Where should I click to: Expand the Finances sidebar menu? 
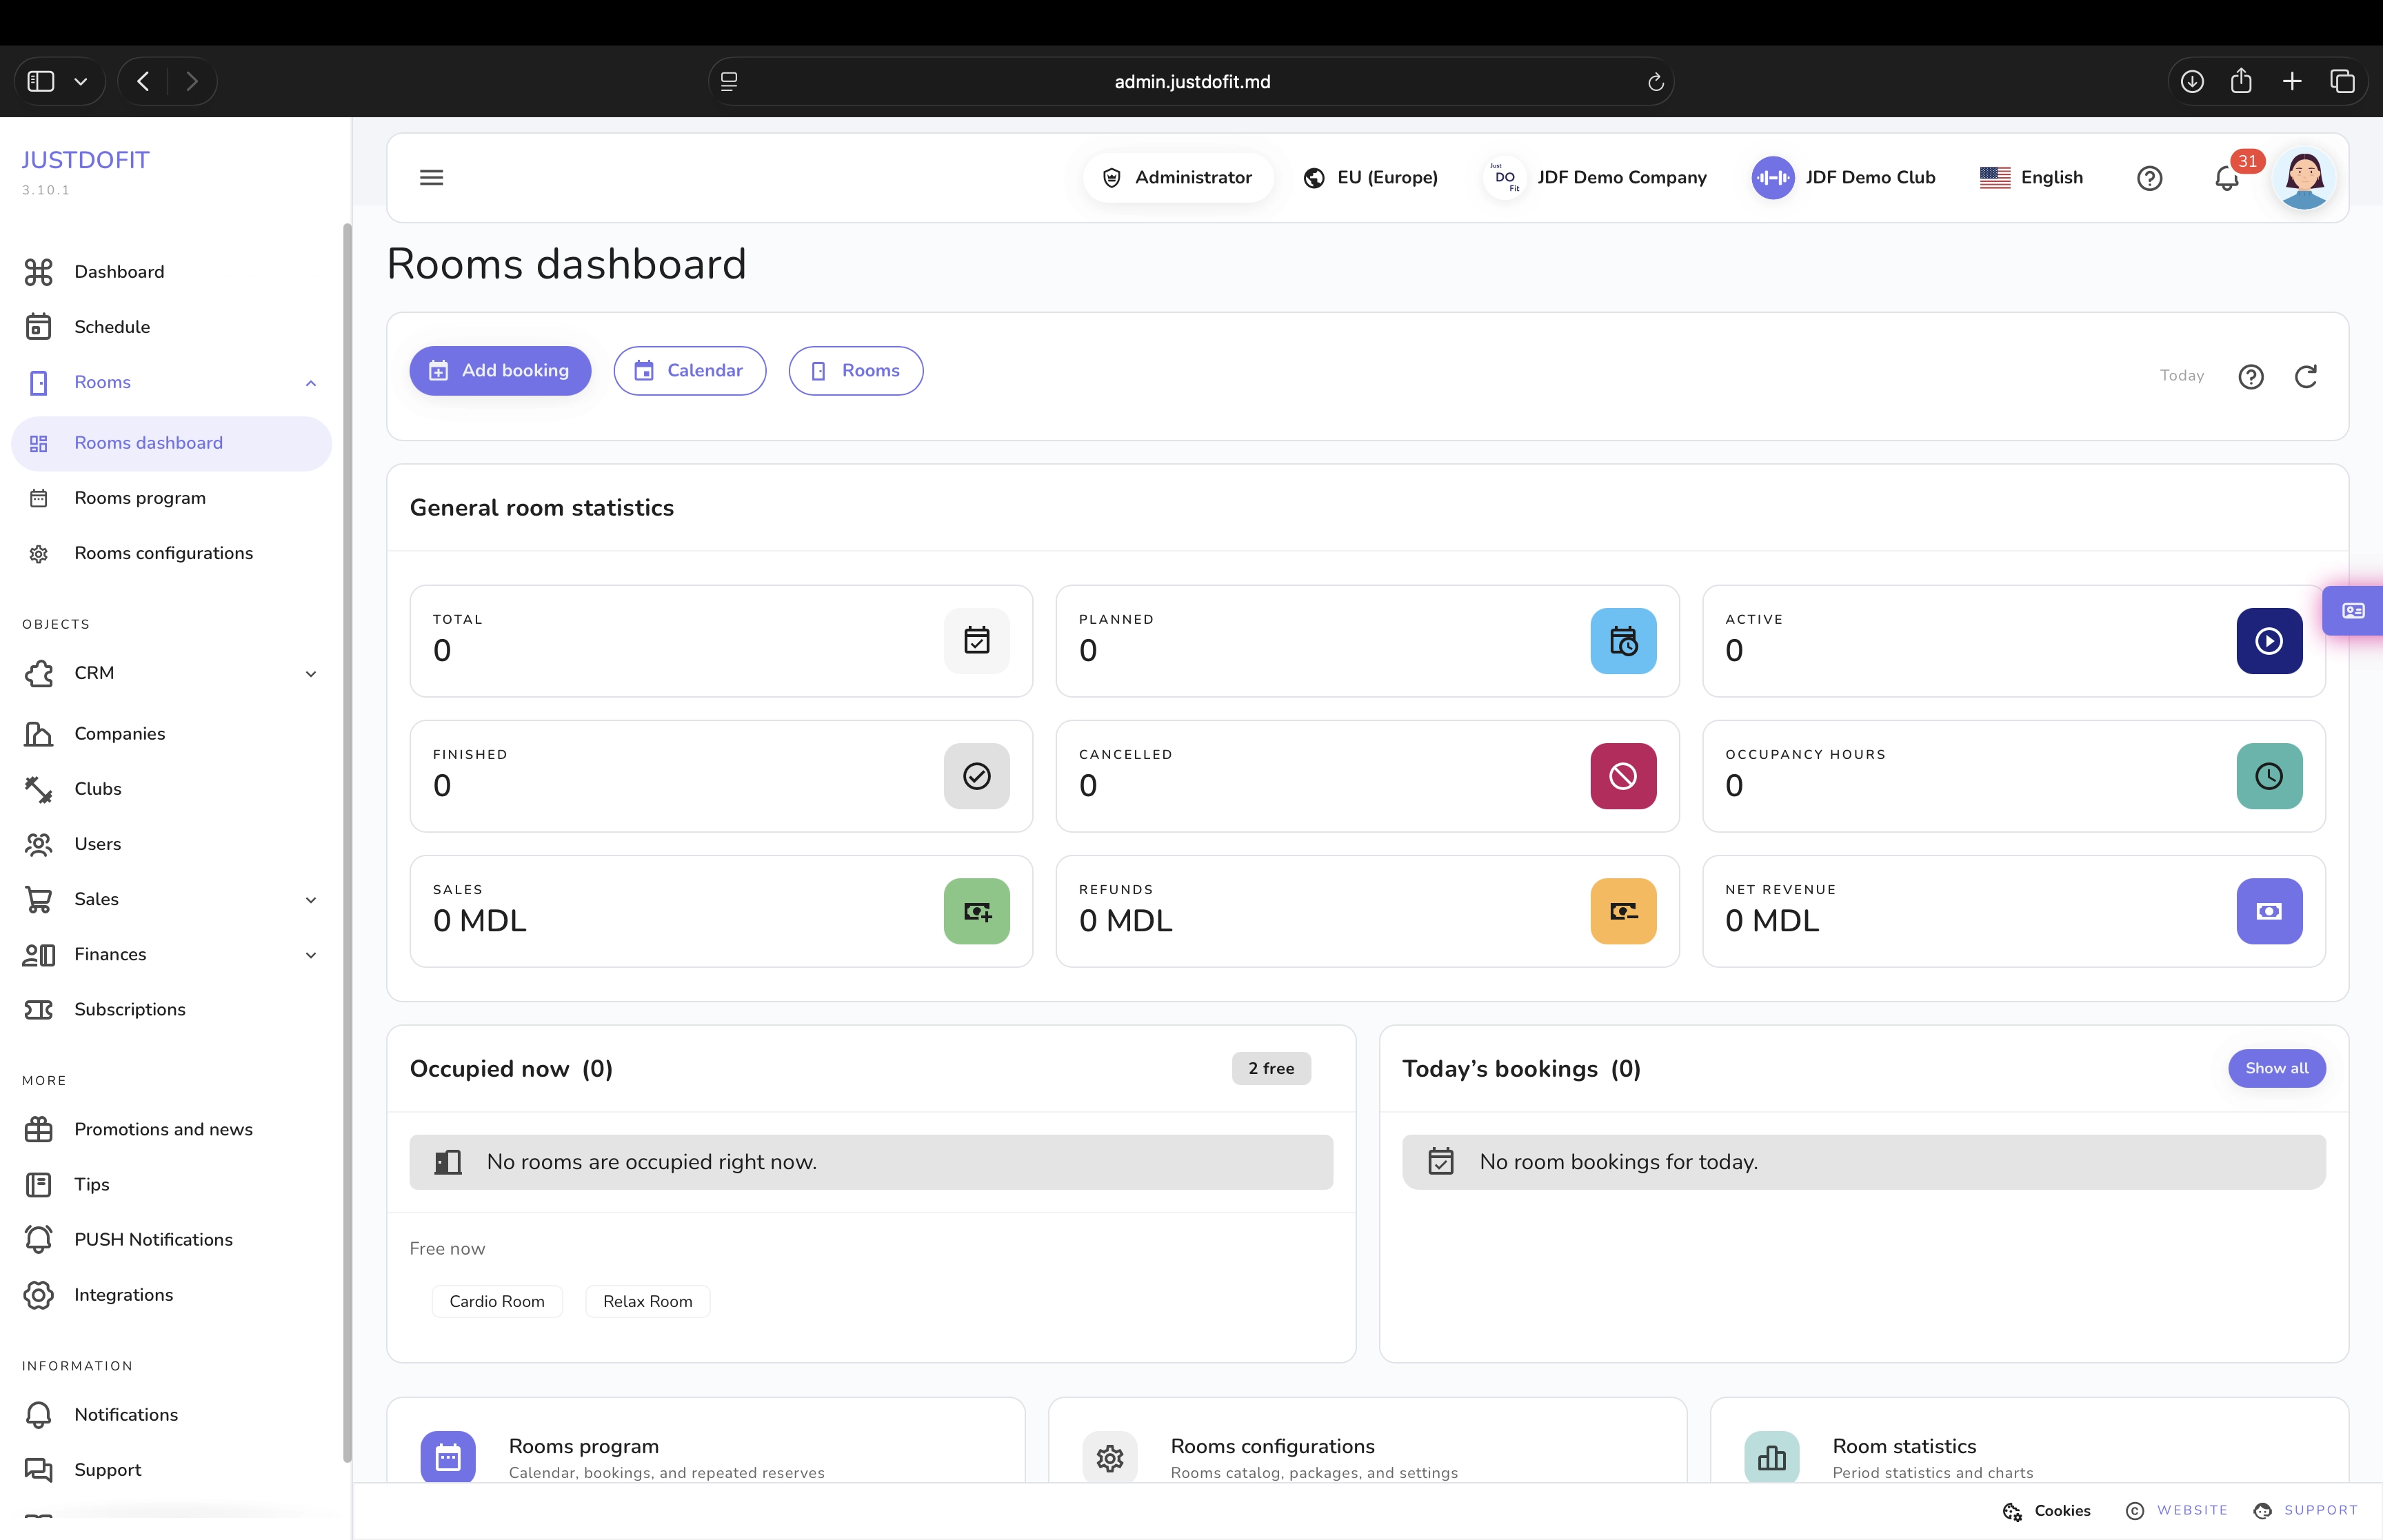pyautogui.click(x=311, y=955)
